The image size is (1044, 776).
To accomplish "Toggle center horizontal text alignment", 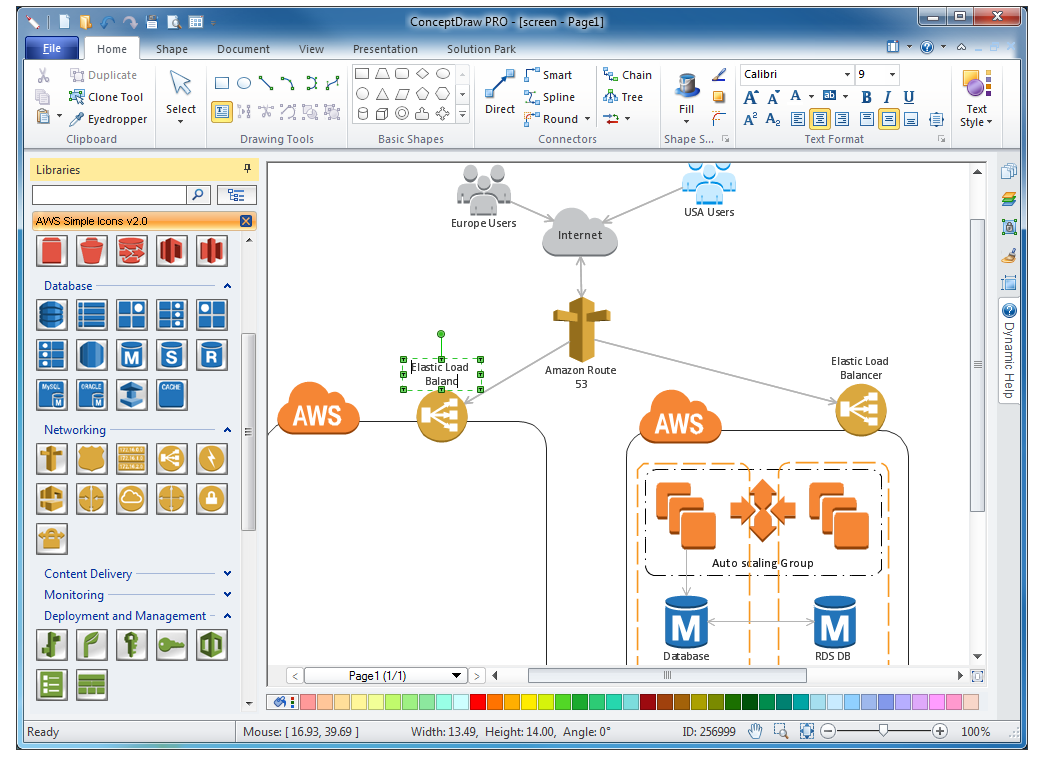I will tap(820, 119).
